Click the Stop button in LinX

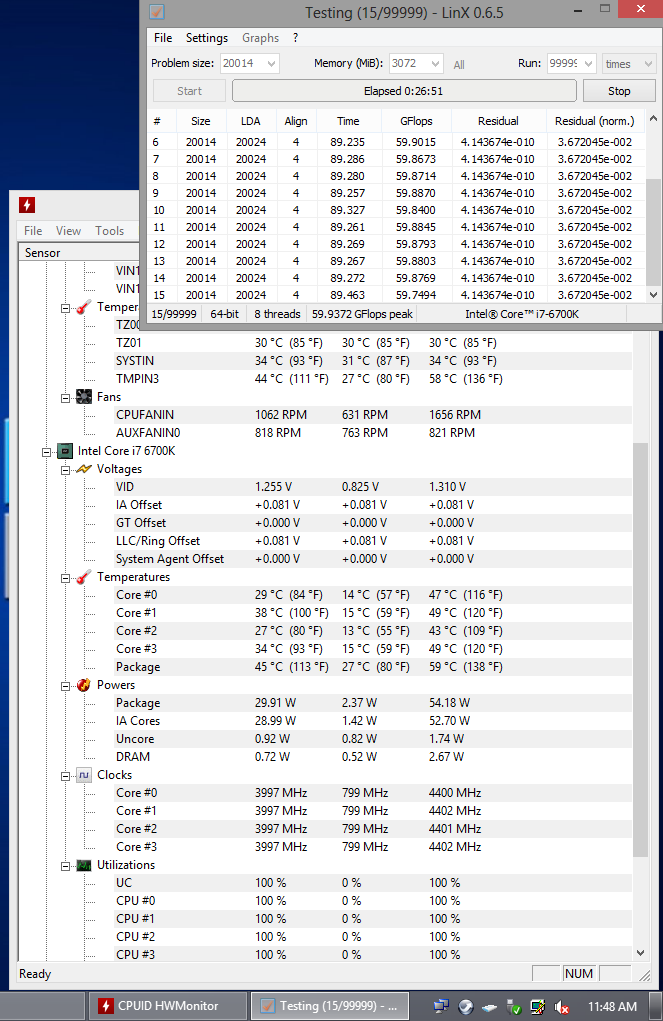pyautogui.click(x=619, y=91)
